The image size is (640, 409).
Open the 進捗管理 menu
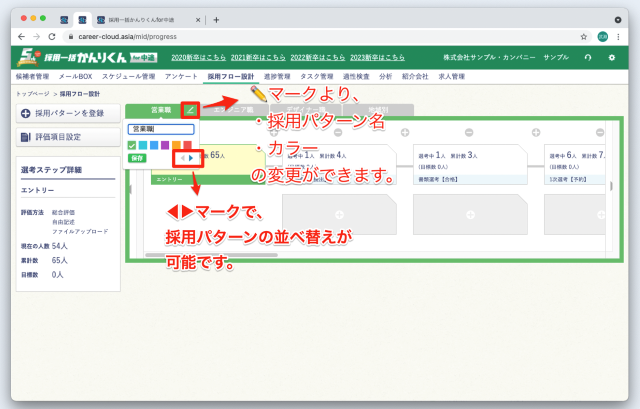click(x=277, y=76)
